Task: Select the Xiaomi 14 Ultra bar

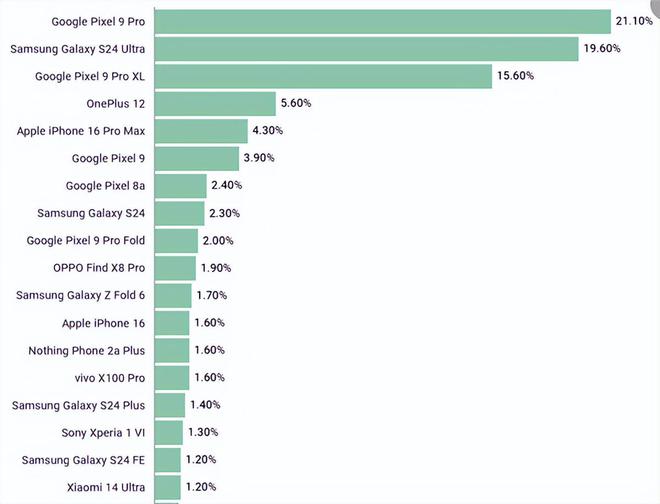Action: coord(168,487)
